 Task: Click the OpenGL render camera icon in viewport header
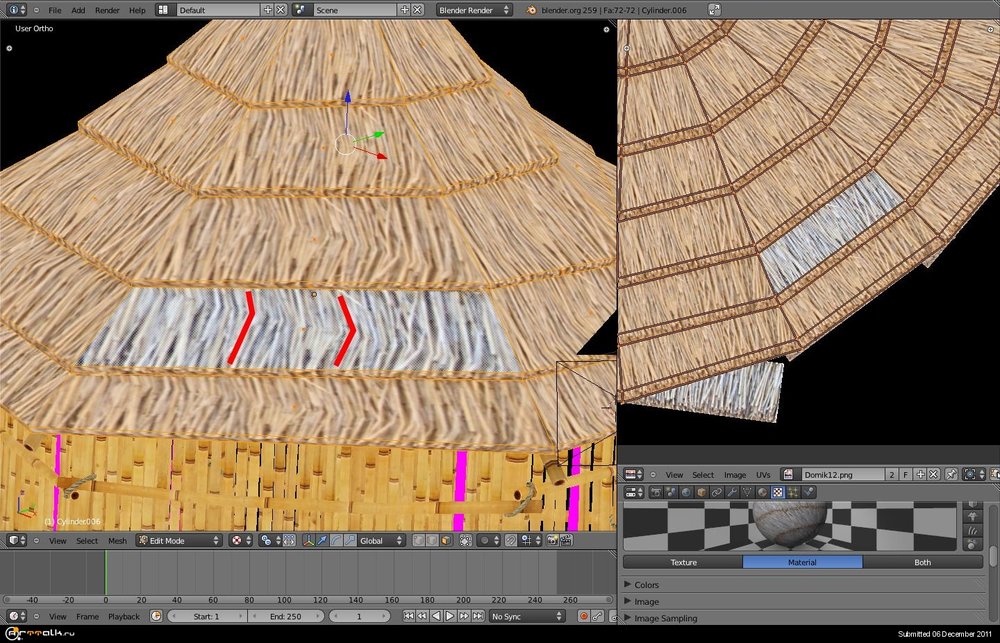552,540
